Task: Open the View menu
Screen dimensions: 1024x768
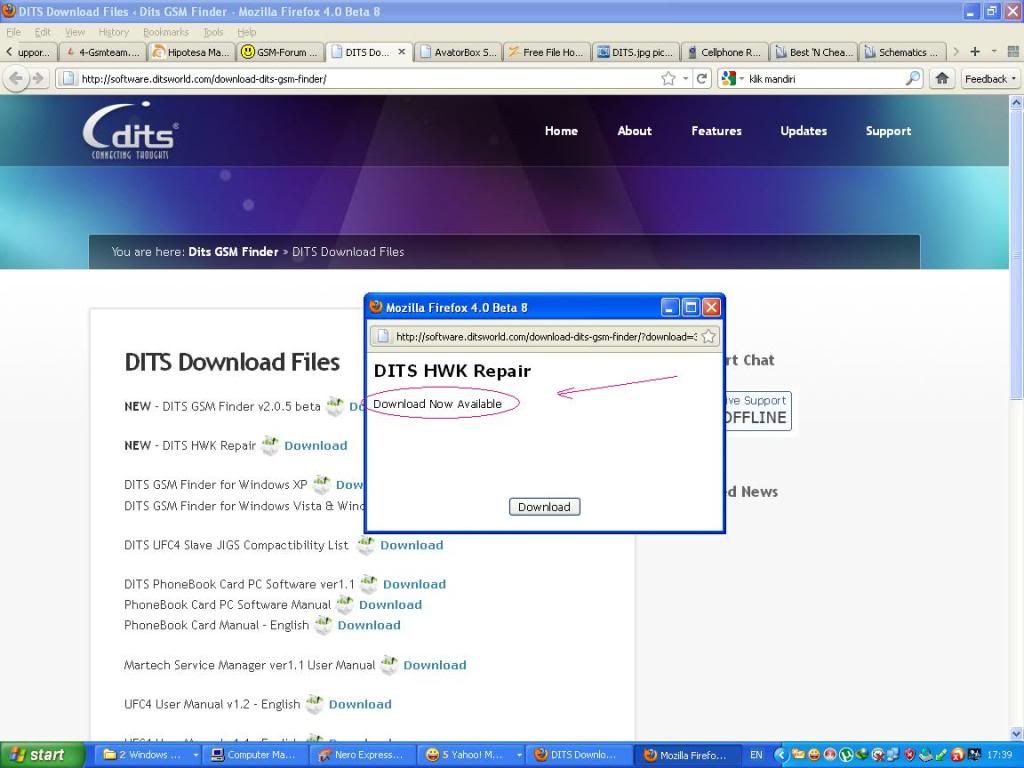Action: click(74, 32)
